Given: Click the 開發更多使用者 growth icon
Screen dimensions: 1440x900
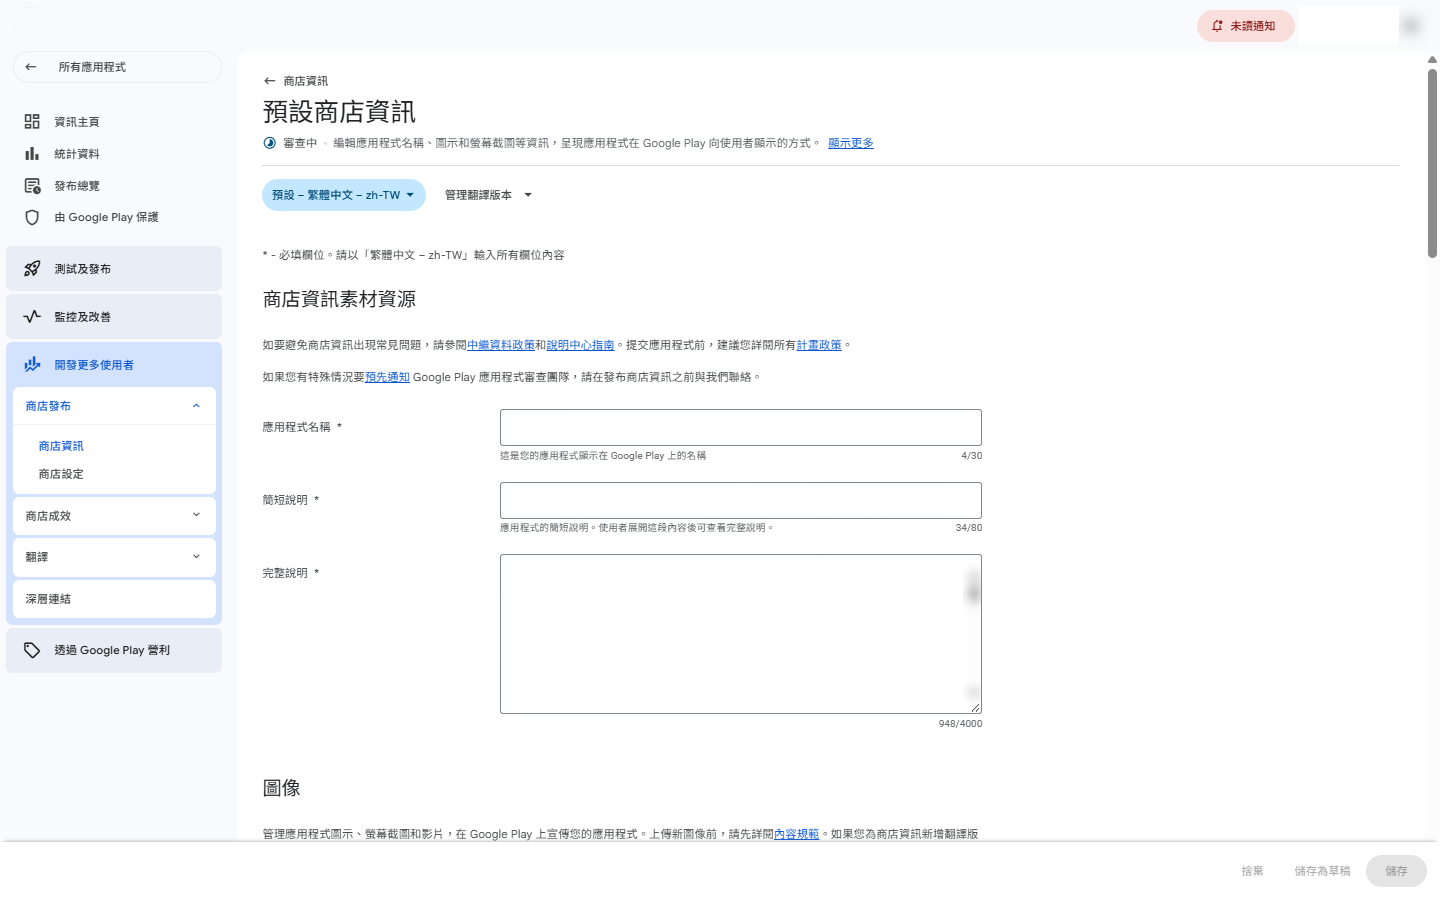Looking at the screenshot, I should pyautogui.click(x=32, y=365).
